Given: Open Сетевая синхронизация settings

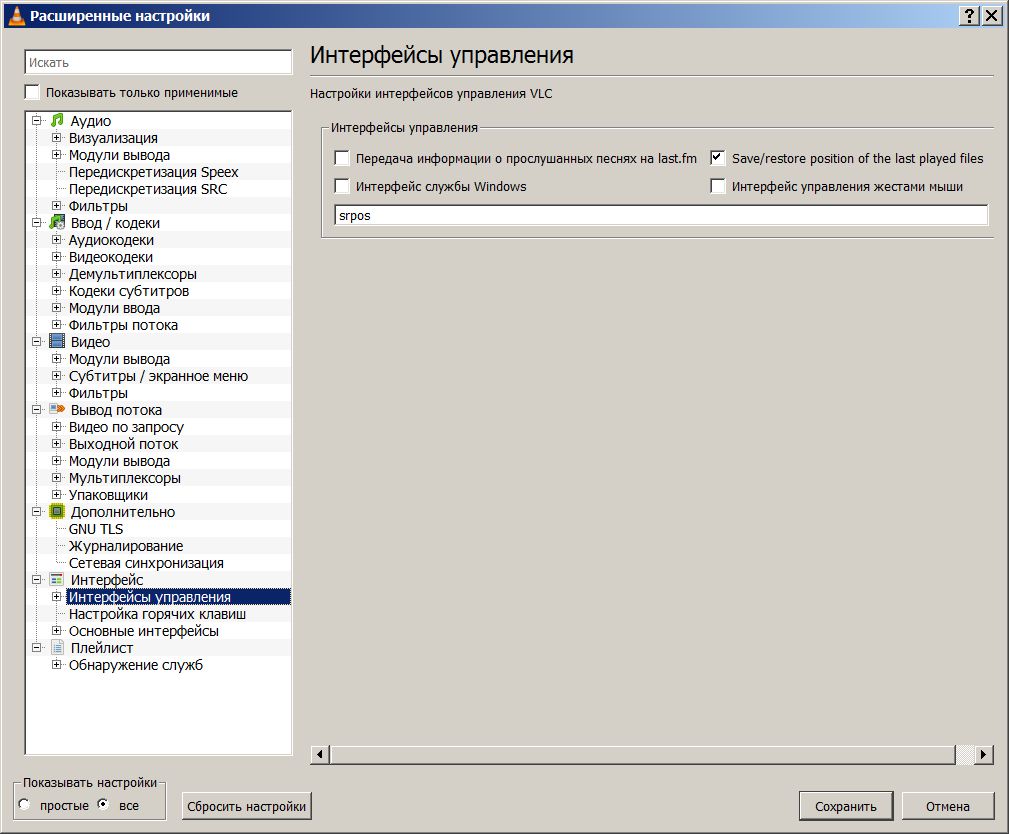Looking at the screenshot, I should click(146, 563).
